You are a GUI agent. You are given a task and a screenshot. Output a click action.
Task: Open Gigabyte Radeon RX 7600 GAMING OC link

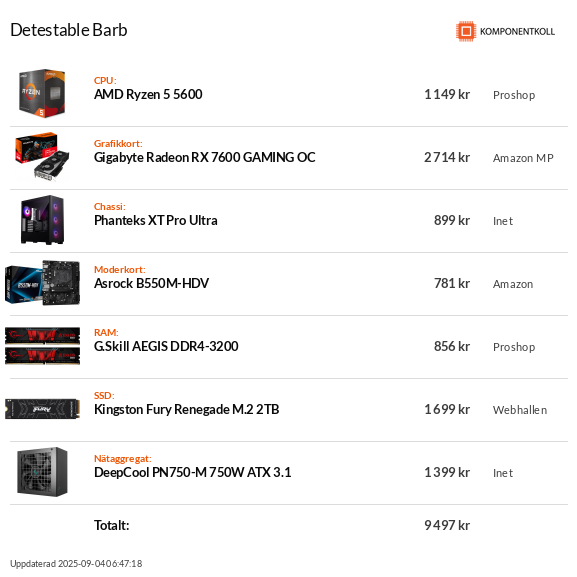(205, 157)
